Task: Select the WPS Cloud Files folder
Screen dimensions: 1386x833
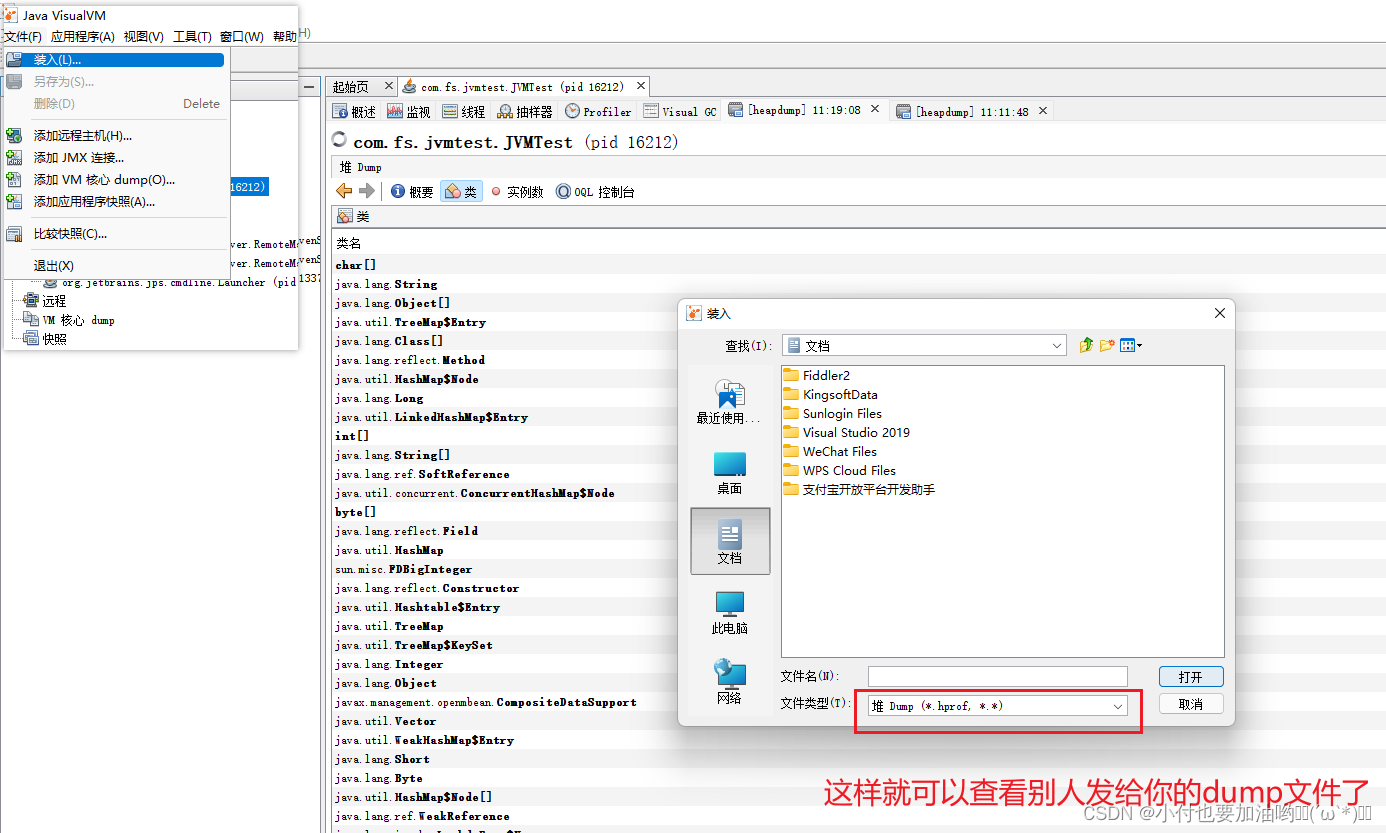Action: point(839,471)
